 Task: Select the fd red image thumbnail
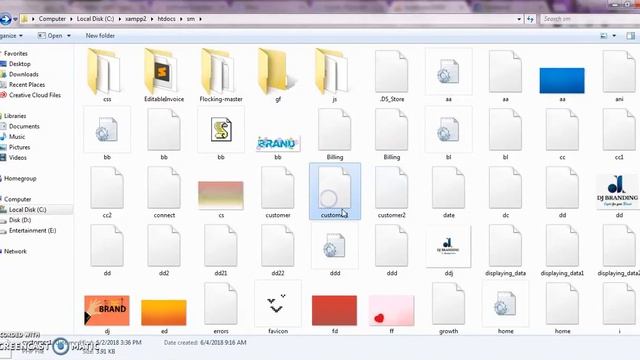pos(335,311)
